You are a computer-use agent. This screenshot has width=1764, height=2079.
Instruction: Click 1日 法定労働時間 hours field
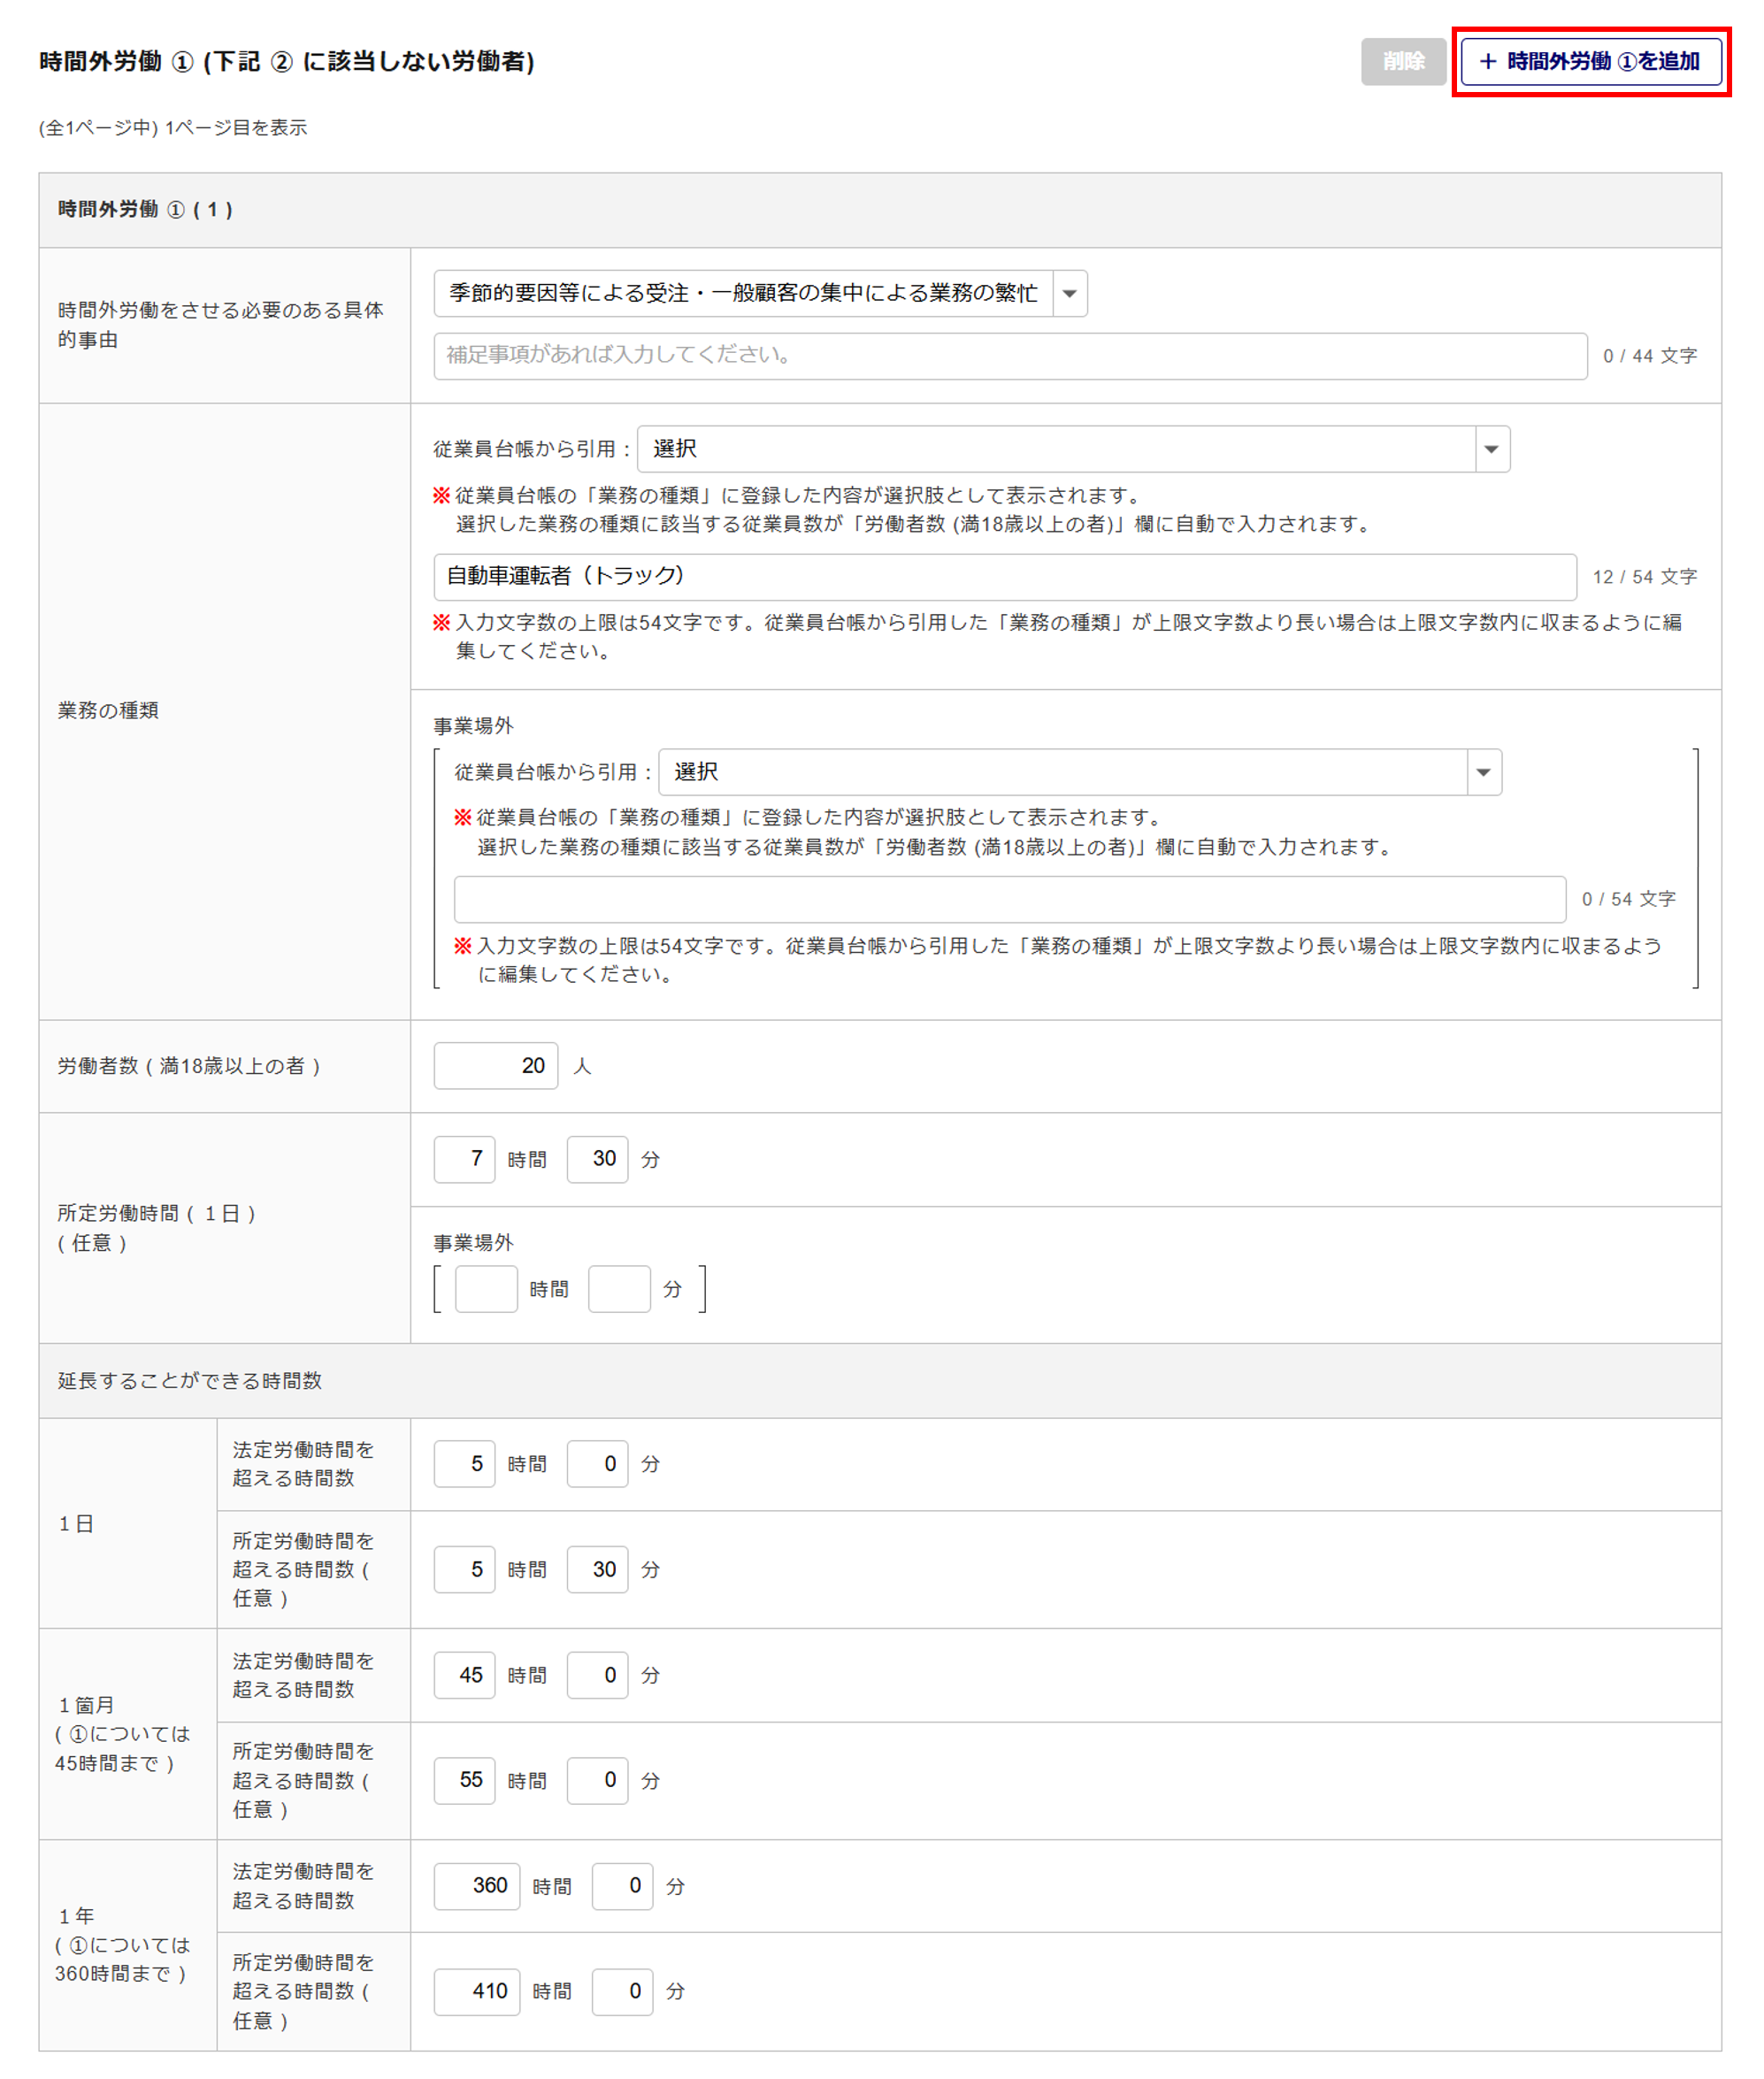click(464, 1463)
